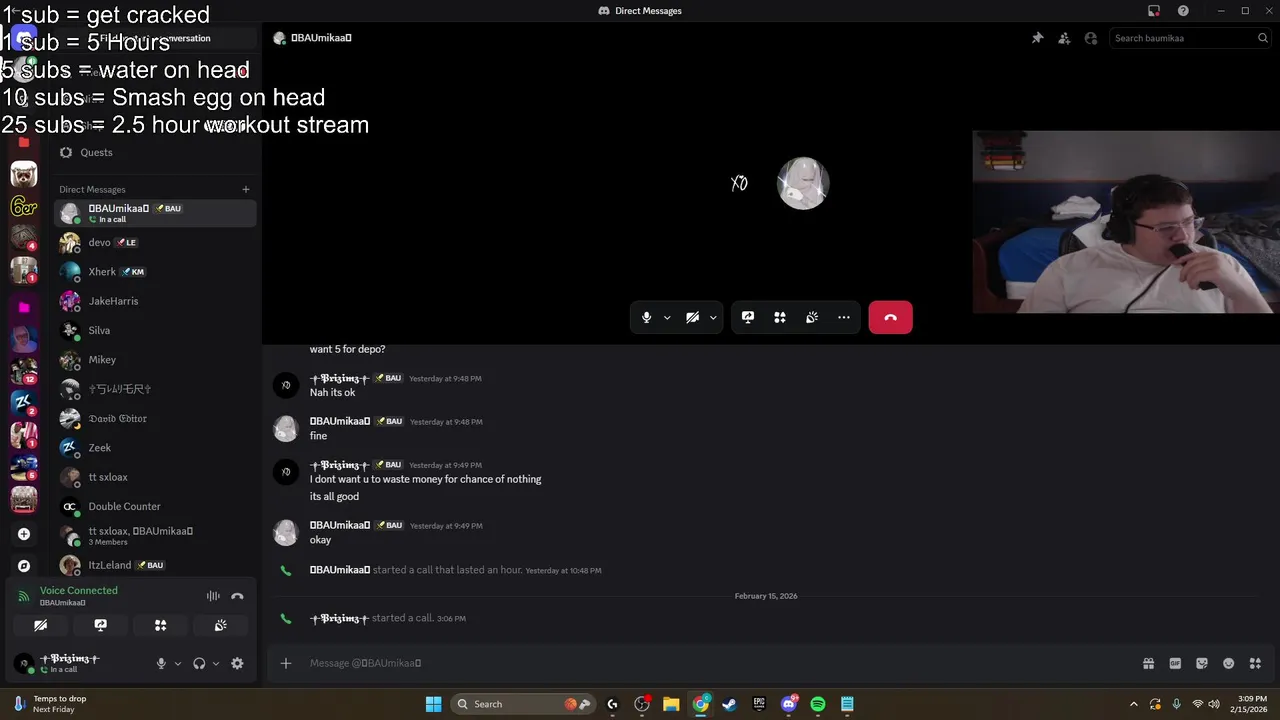
Task: Toggle noise suppression waveform icon in voice panel
Action: (x=213, y=596)
